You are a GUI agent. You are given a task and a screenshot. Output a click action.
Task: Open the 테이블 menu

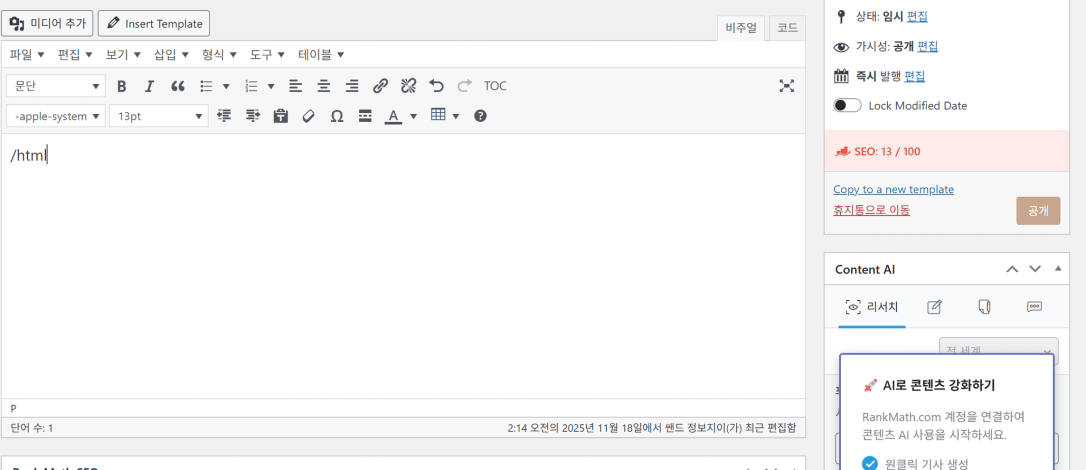[321, 55]
